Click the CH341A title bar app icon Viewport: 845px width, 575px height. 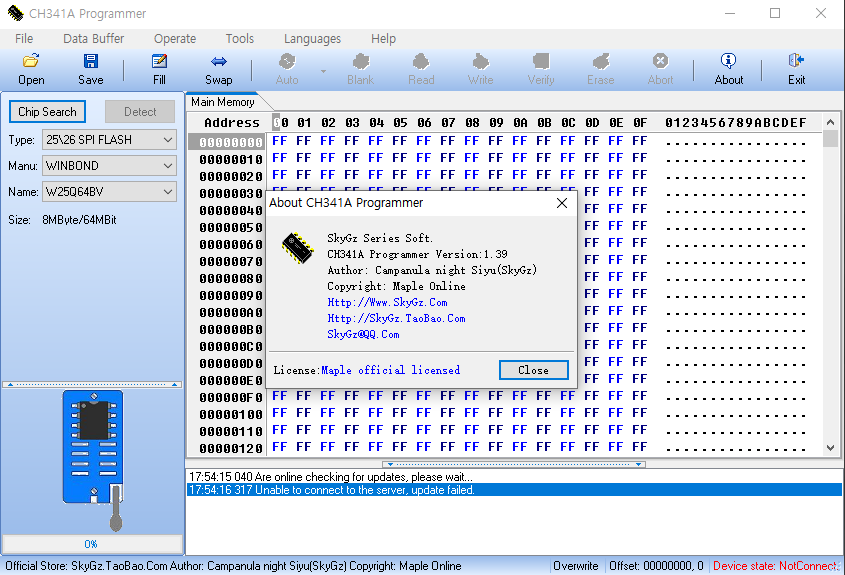pyautogui.click(x=15, y=13)
